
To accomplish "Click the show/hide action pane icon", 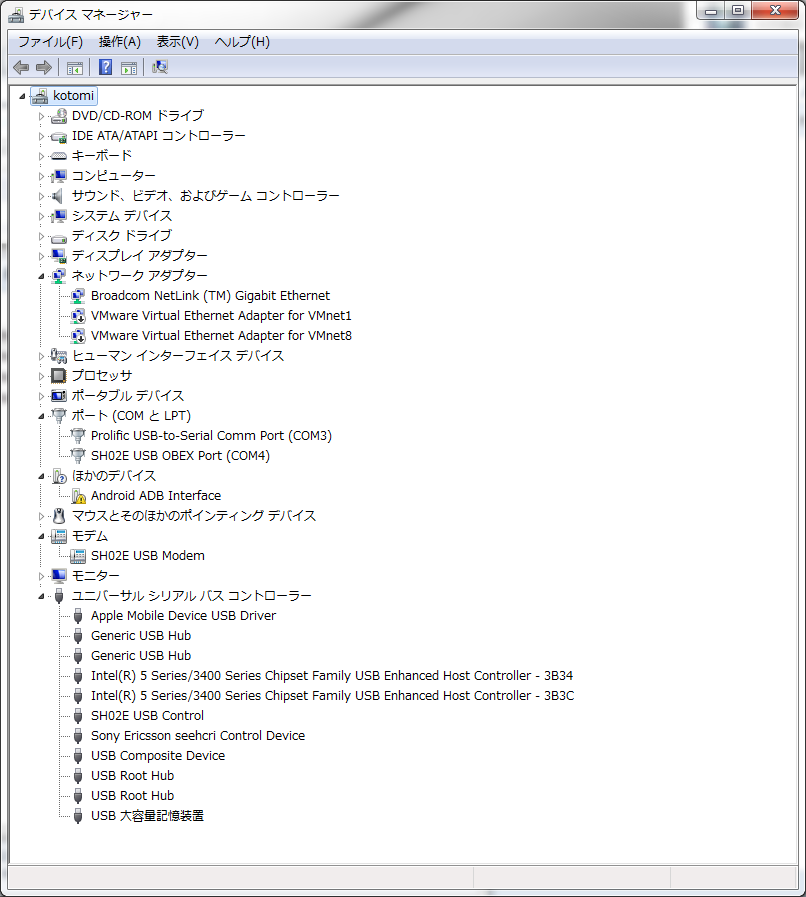I will (x=129, y=67).
